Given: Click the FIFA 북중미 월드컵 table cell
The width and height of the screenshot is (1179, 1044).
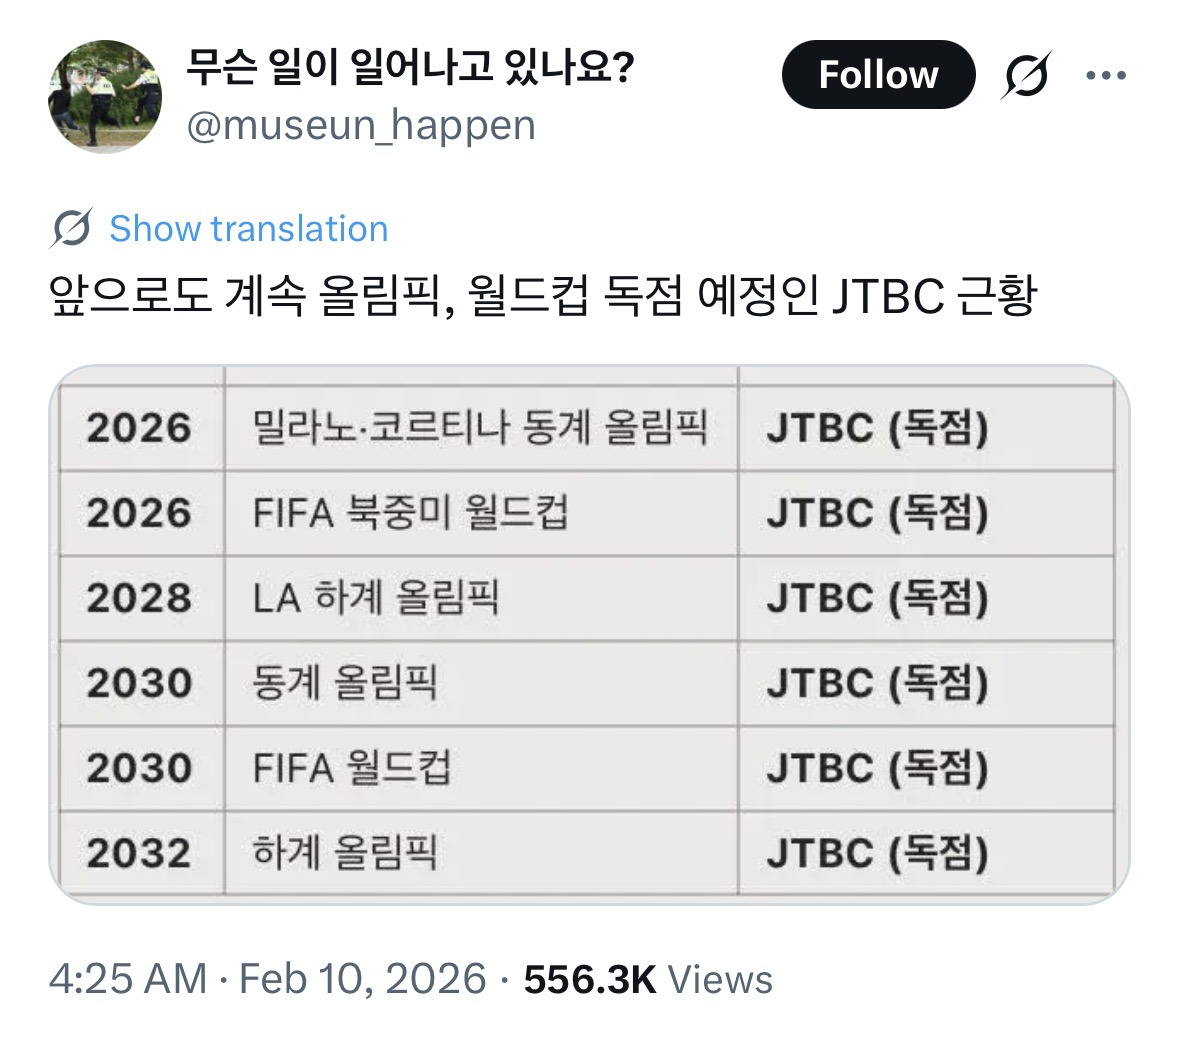Looking at the screenshot, I should [410, 513].
